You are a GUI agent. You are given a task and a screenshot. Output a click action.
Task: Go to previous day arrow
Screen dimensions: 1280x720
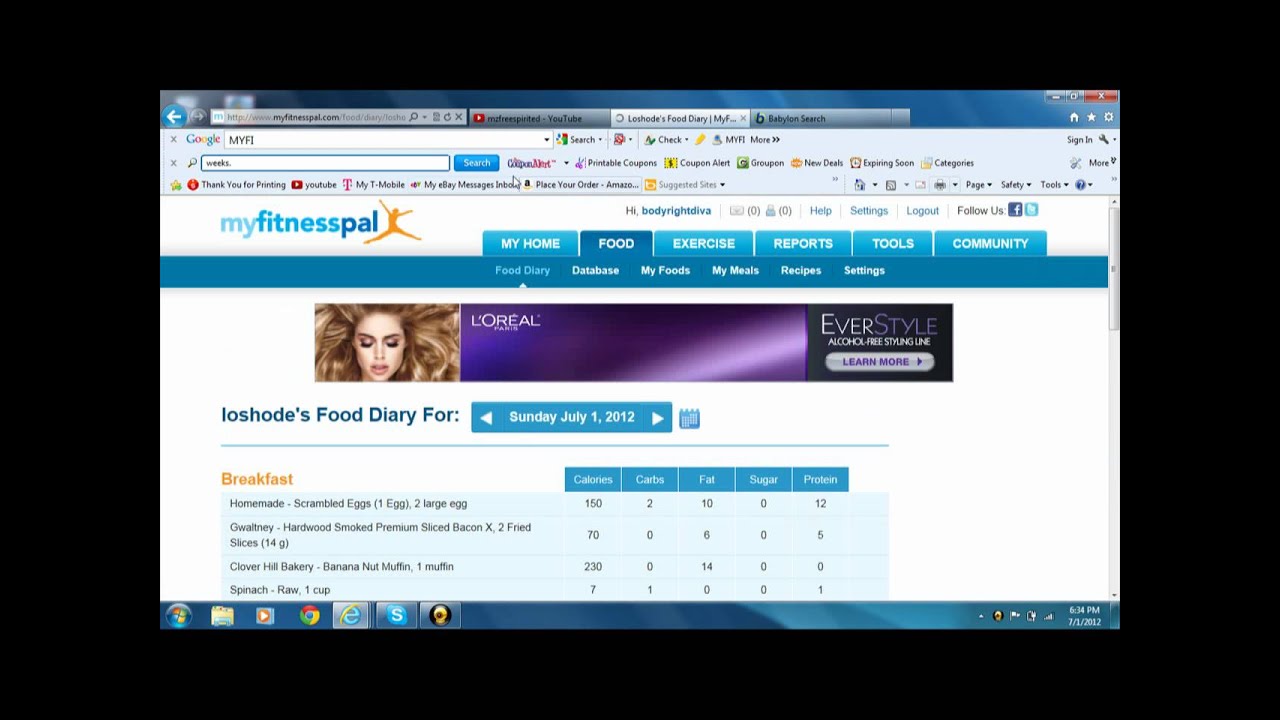[x=486, y=418]
